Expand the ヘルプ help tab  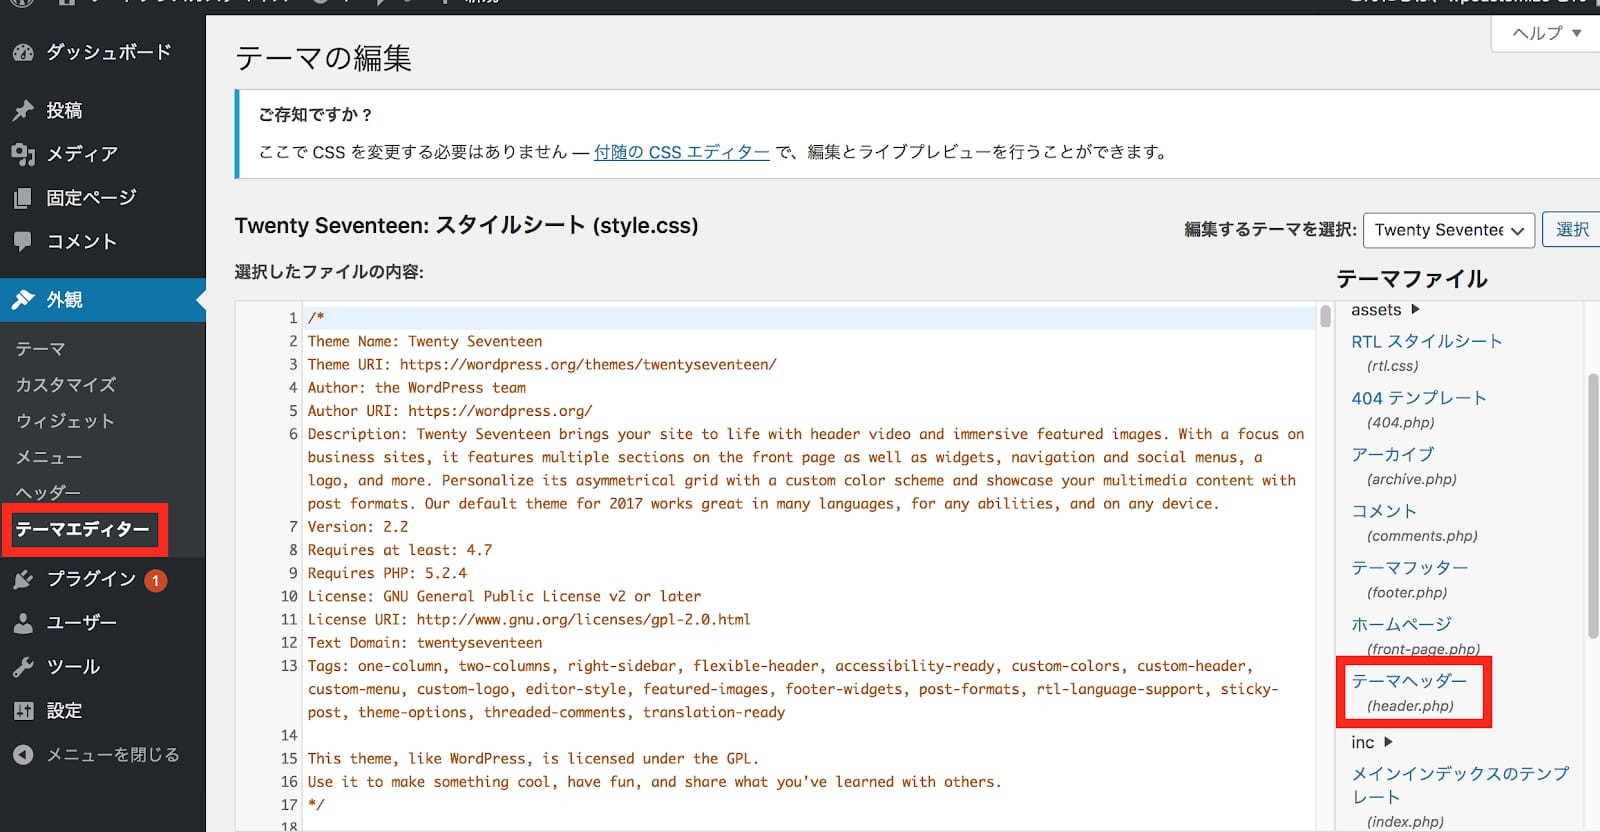tap(1546, 33)
